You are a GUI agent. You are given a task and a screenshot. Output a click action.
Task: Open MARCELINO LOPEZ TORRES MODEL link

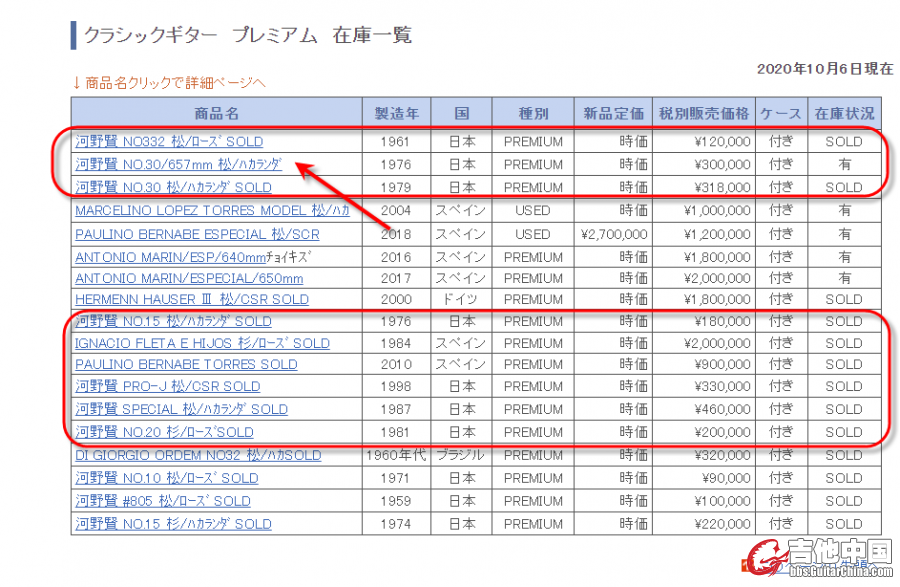coord(212,211)
